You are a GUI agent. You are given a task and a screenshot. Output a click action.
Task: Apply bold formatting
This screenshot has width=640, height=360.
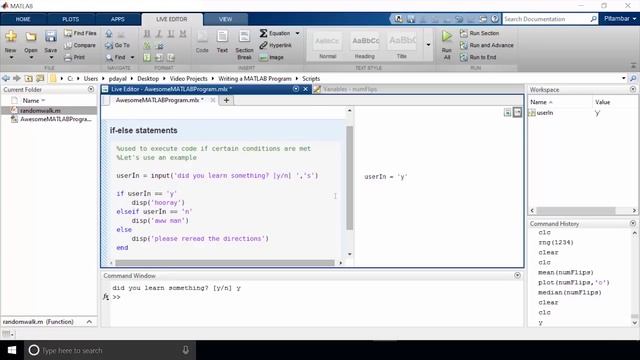tap(147, 34)
